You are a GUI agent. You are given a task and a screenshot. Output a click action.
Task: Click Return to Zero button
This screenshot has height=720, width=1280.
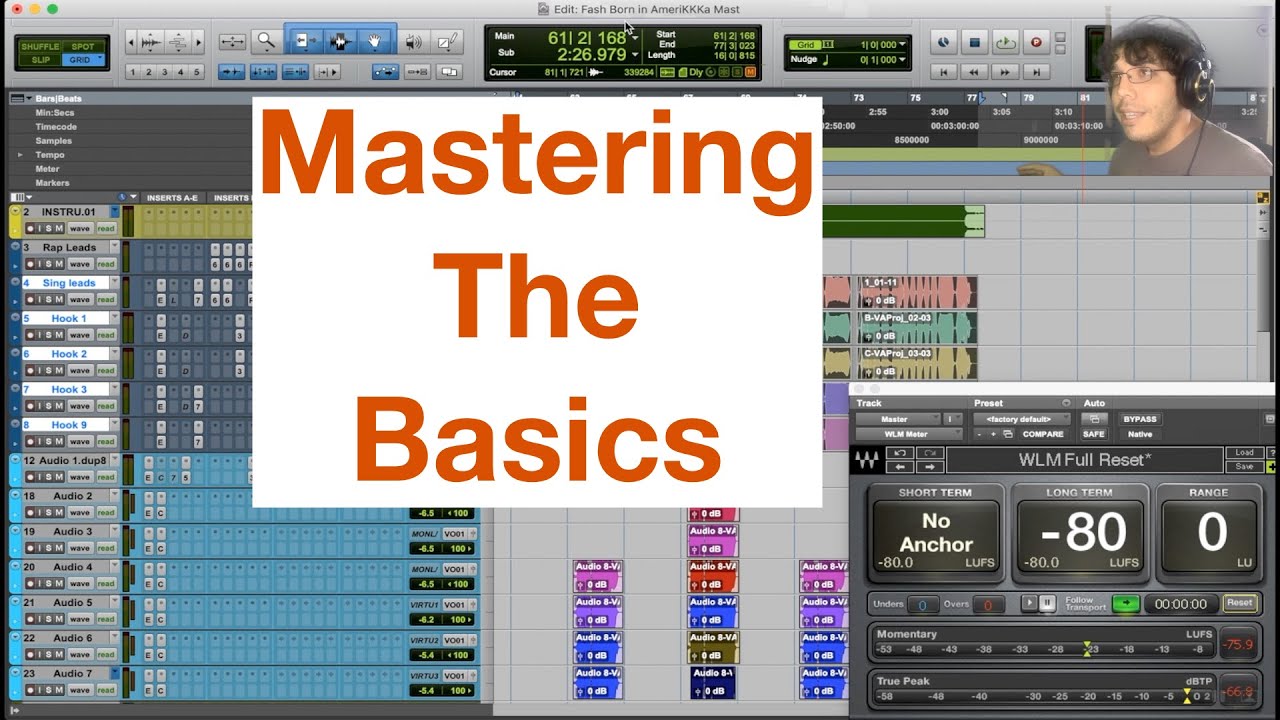(942, 72)
